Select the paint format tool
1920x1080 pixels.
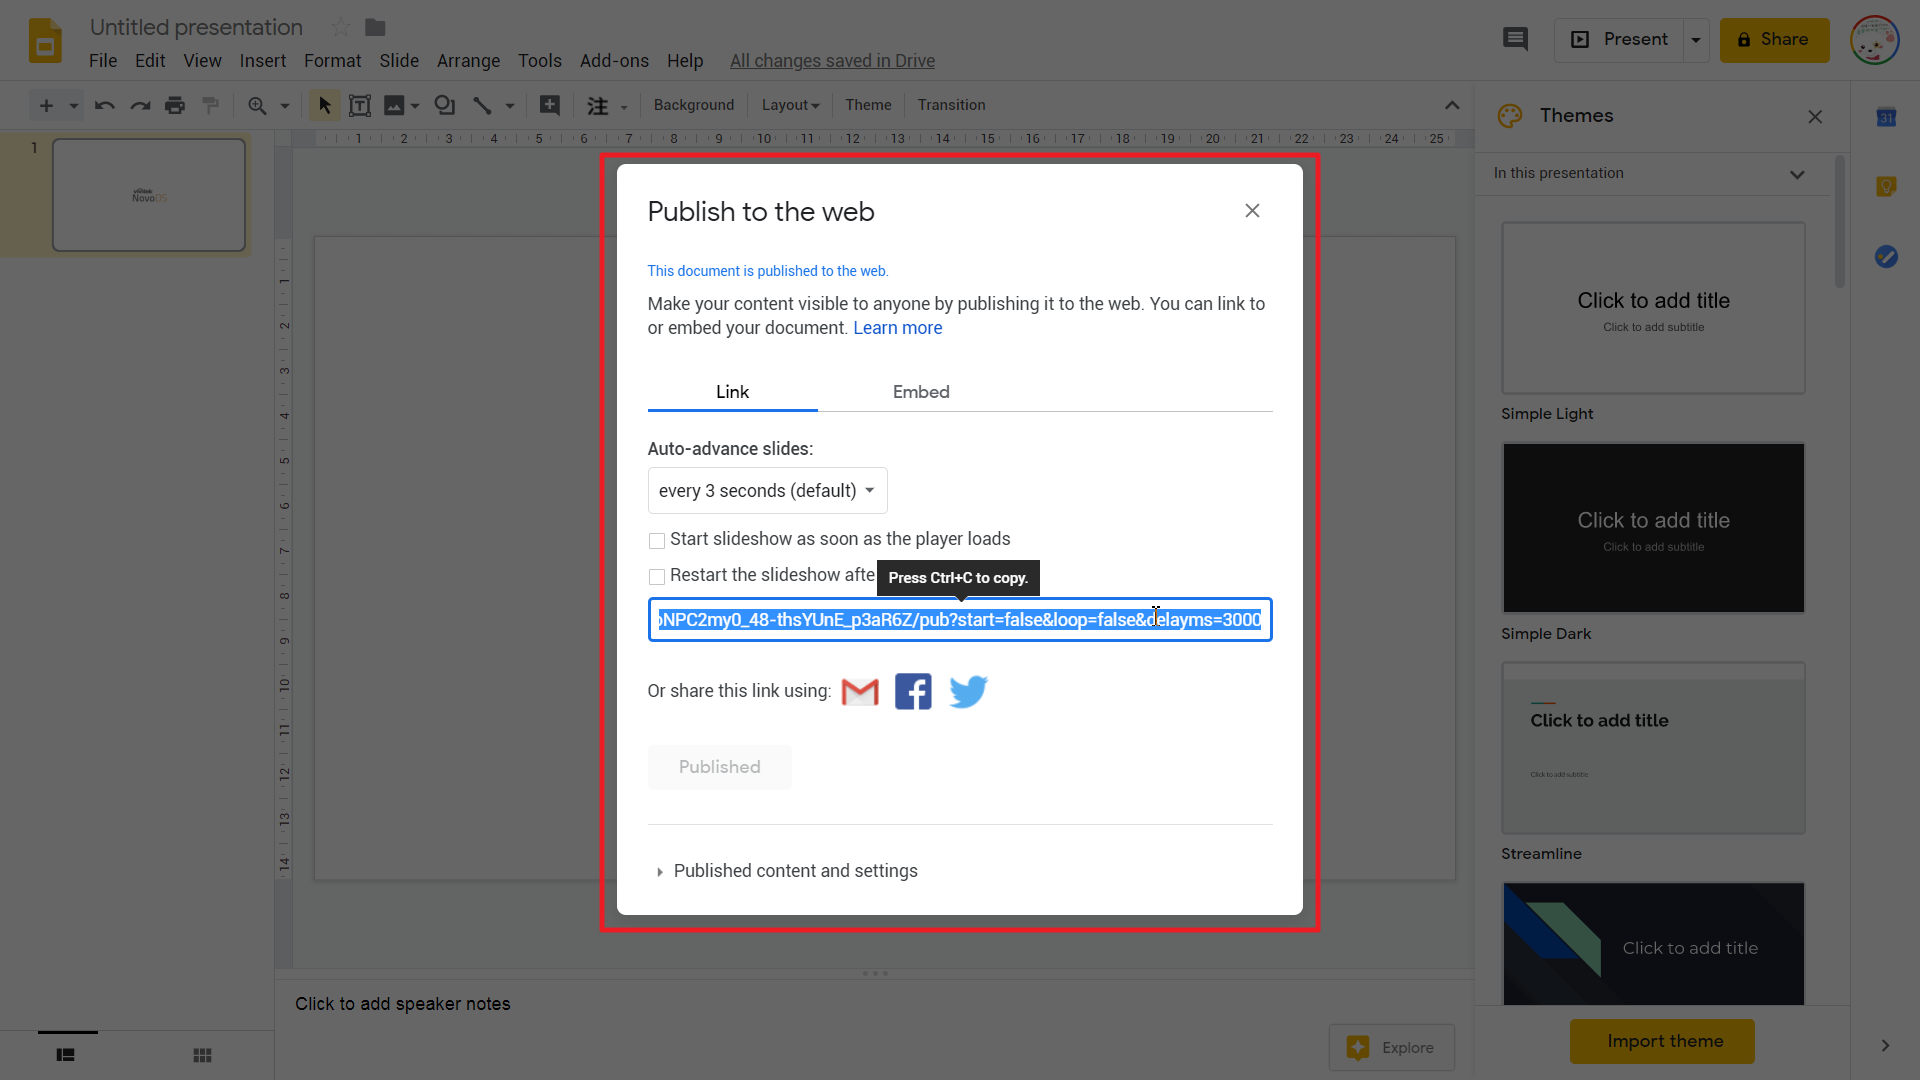point(210,105)
